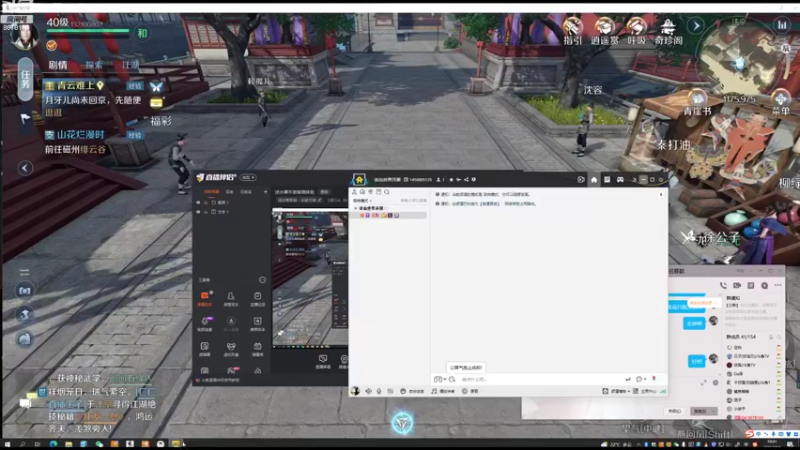Image resolution: width=800 pixels, height=450 pixels.
Task: Tap the glowing skill emblem at bottom center
Action: (x=402, y=423)
